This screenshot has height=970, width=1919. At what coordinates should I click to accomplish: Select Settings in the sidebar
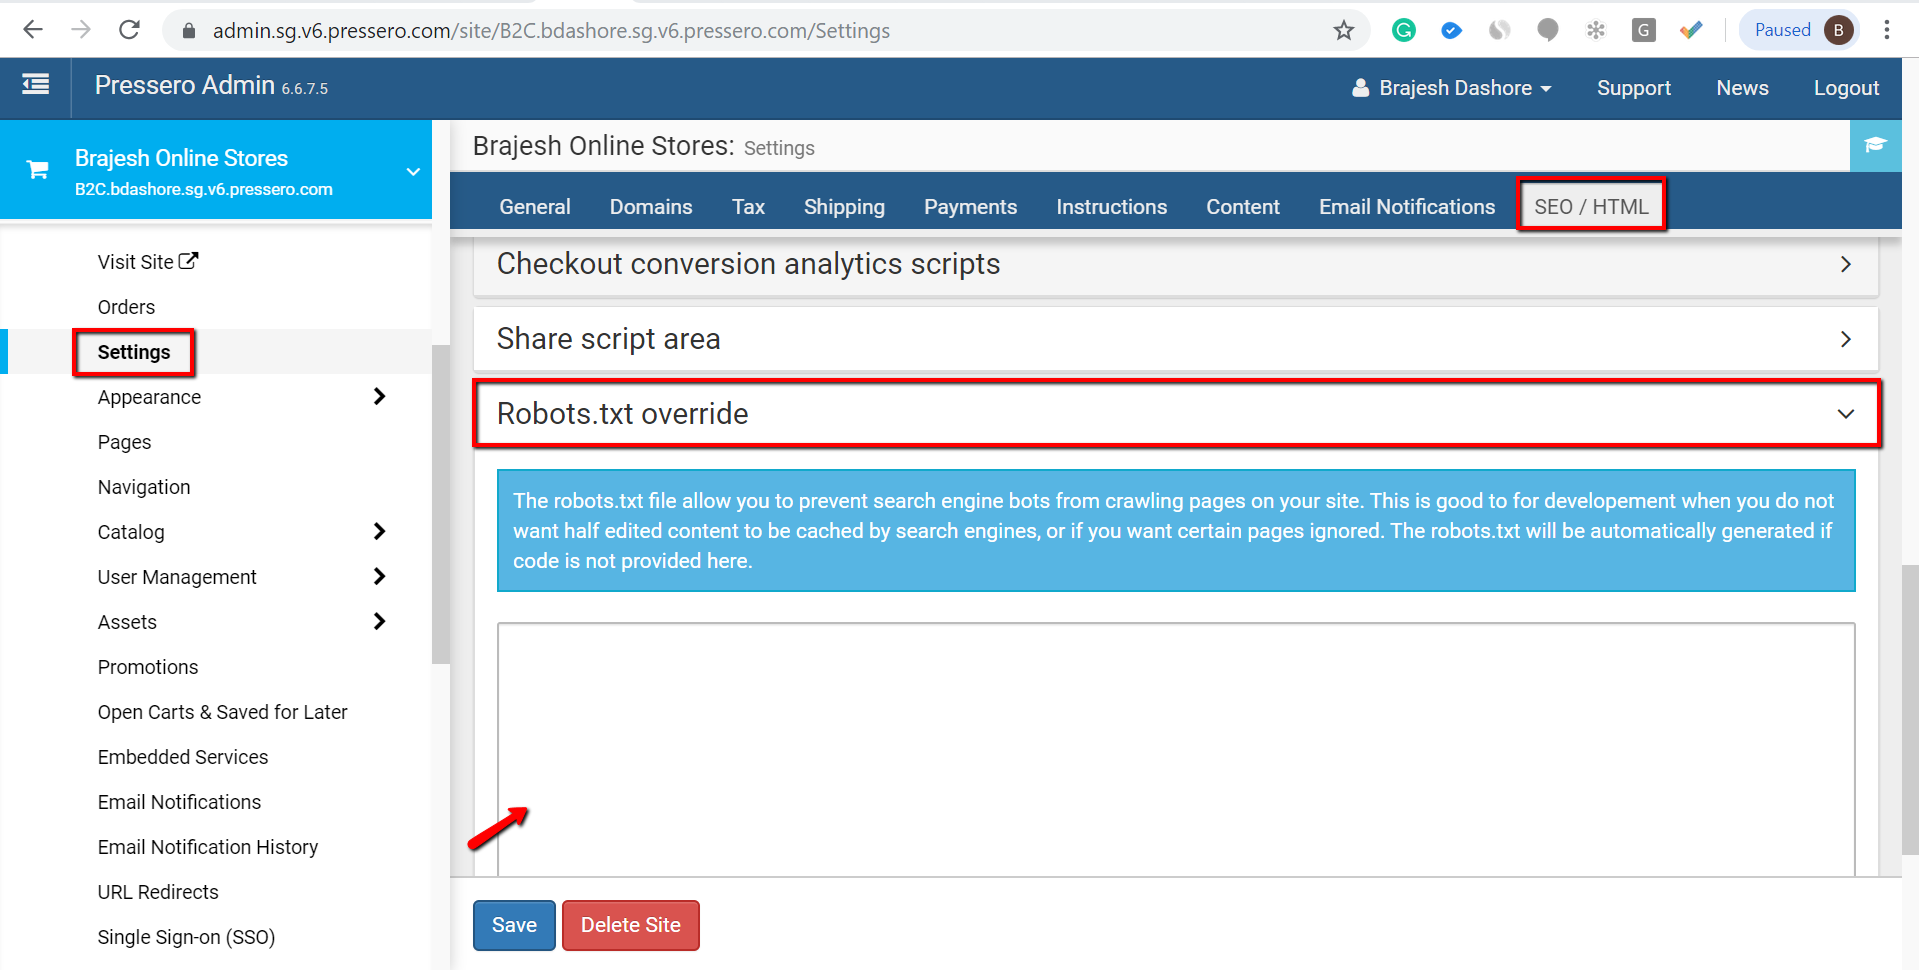(134, 352)
